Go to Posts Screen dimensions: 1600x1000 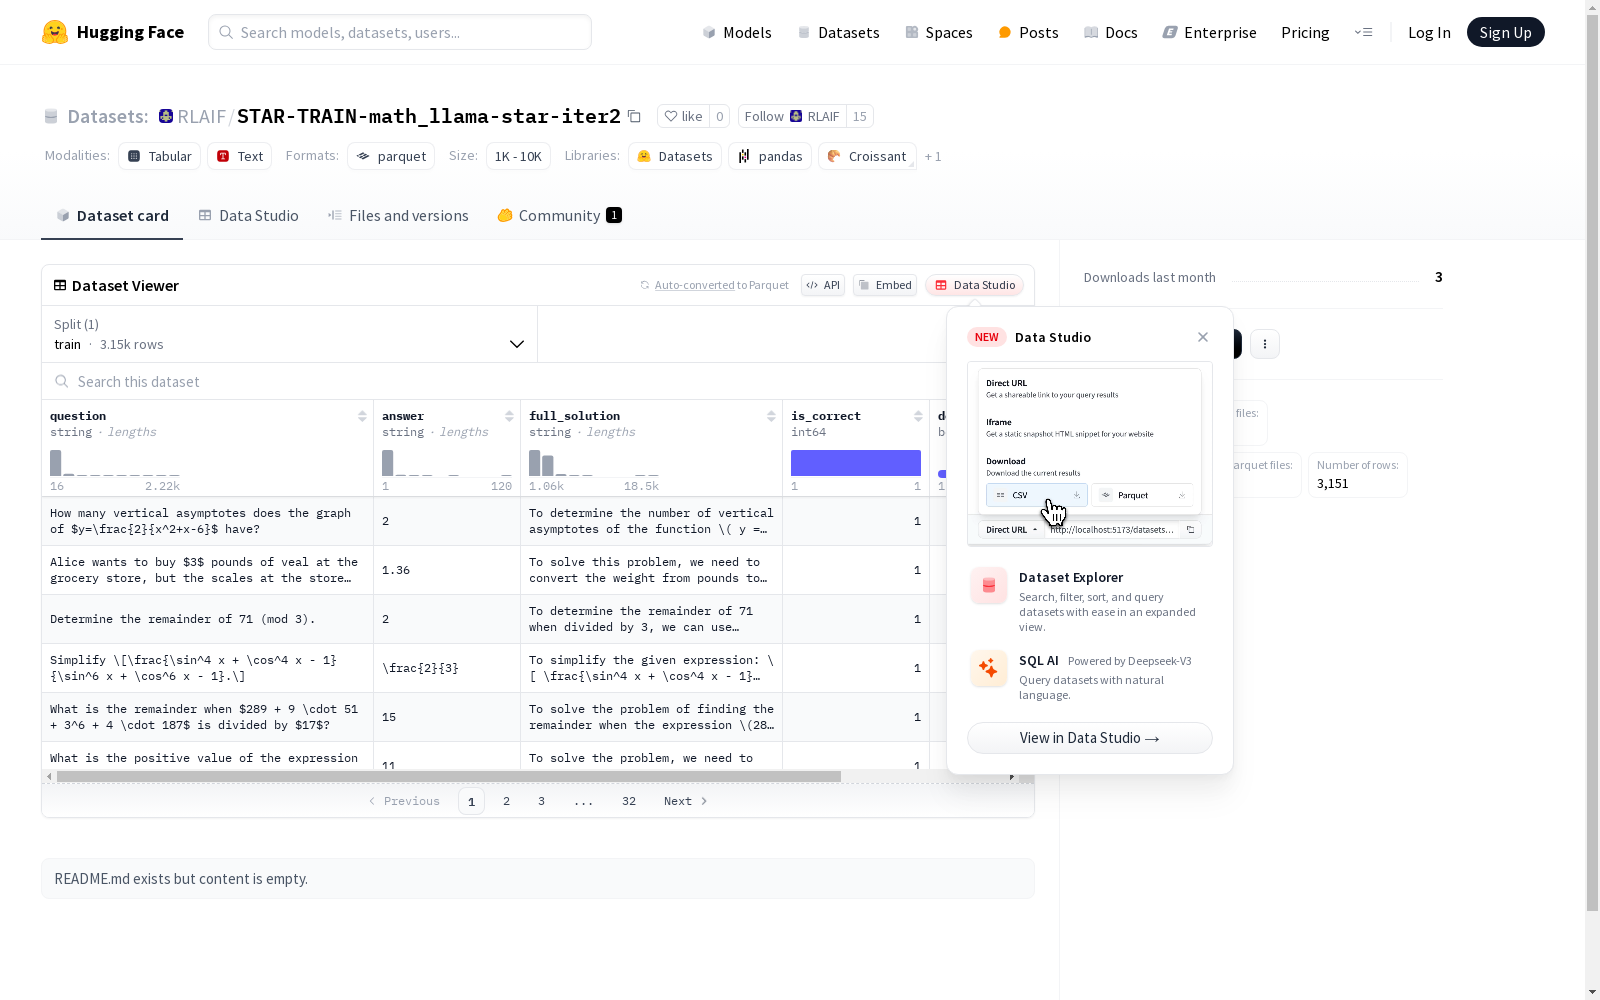(1028, 32)
